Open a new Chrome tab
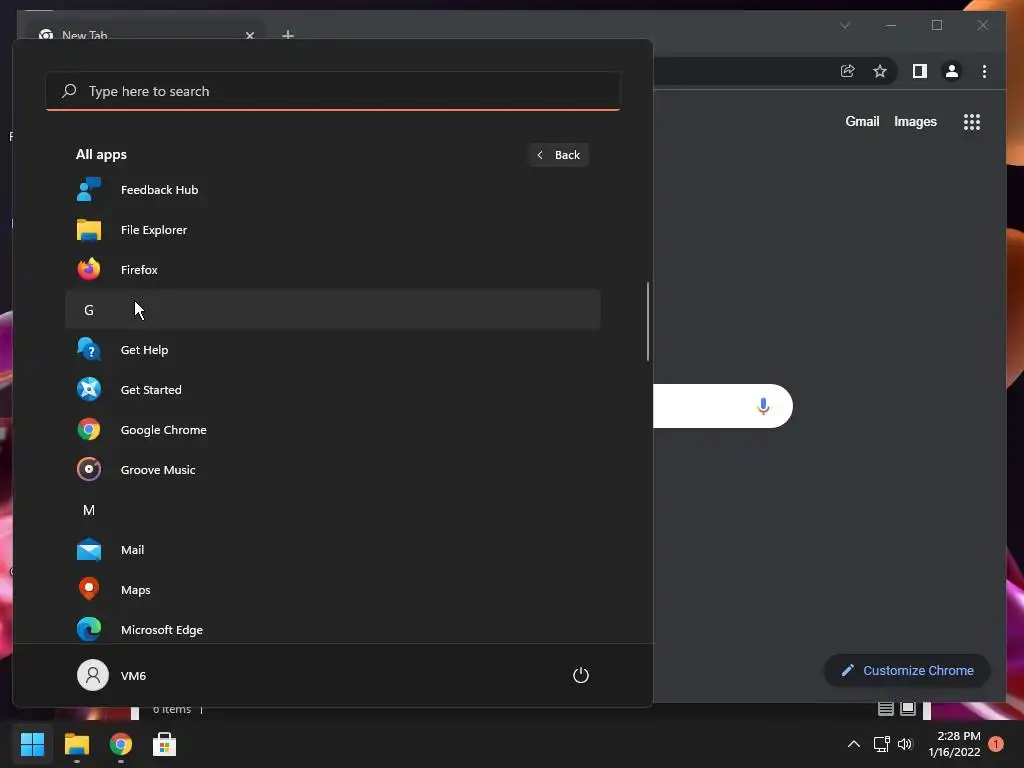Viewport: 1024px width, 768px height. pyautogui.click(x=287, y=34)
